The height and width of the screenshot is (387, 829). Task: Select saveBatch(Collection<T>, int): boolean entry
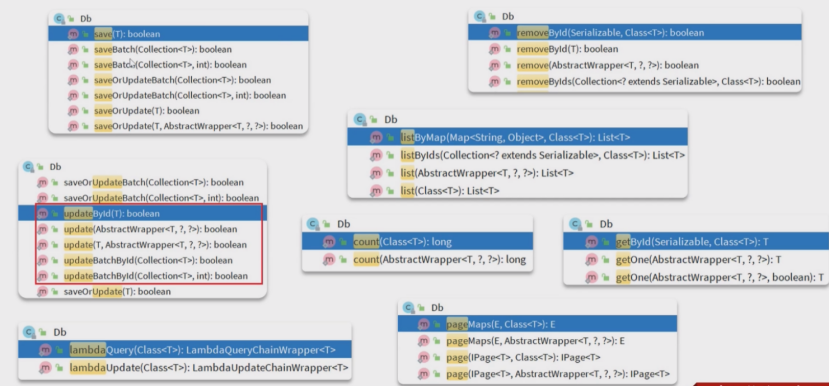click(178, 64)
